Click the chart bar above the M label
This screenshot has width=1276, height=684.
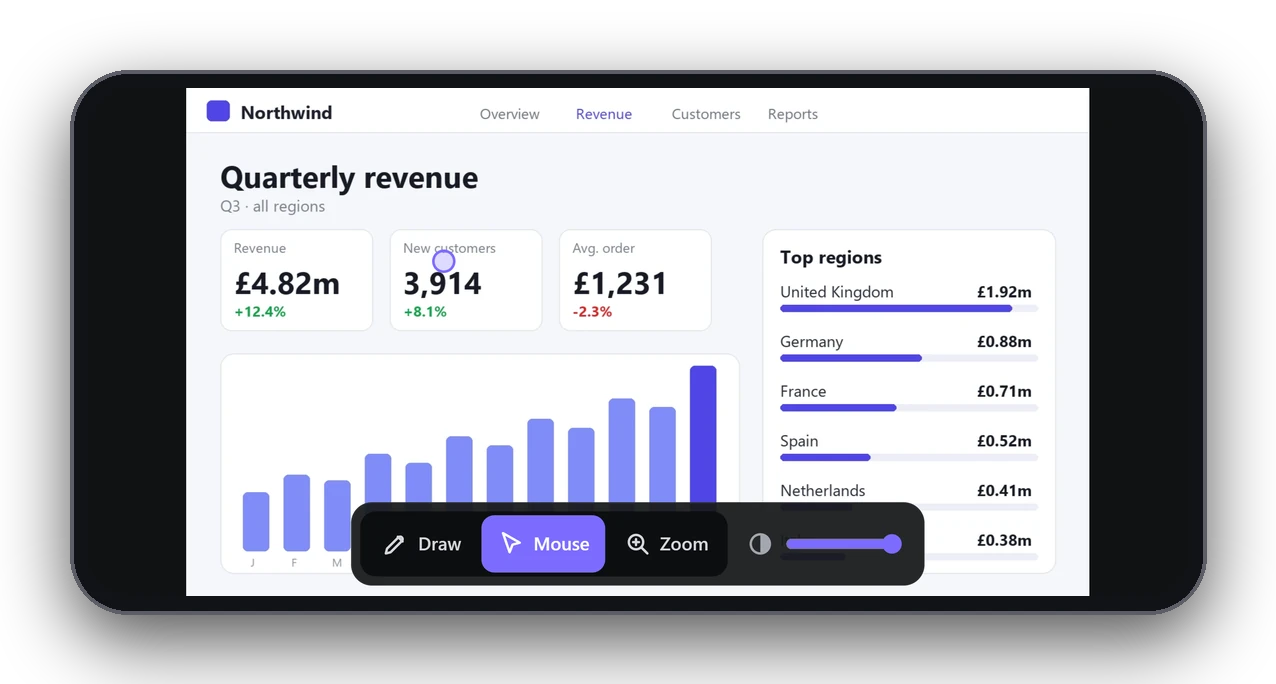pos(337,516)
